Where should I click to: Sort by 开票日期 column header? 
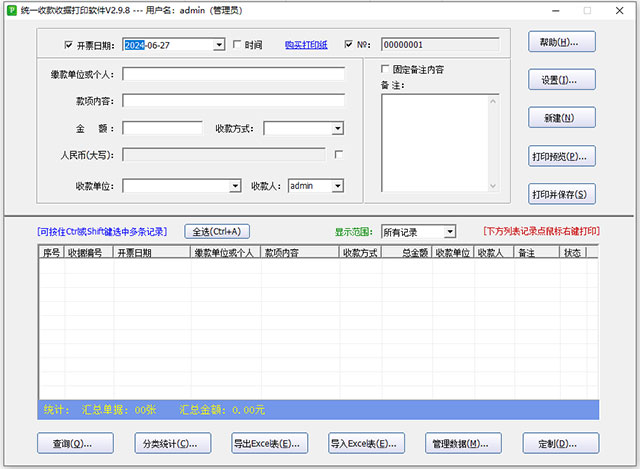click(x=152, y=253)
